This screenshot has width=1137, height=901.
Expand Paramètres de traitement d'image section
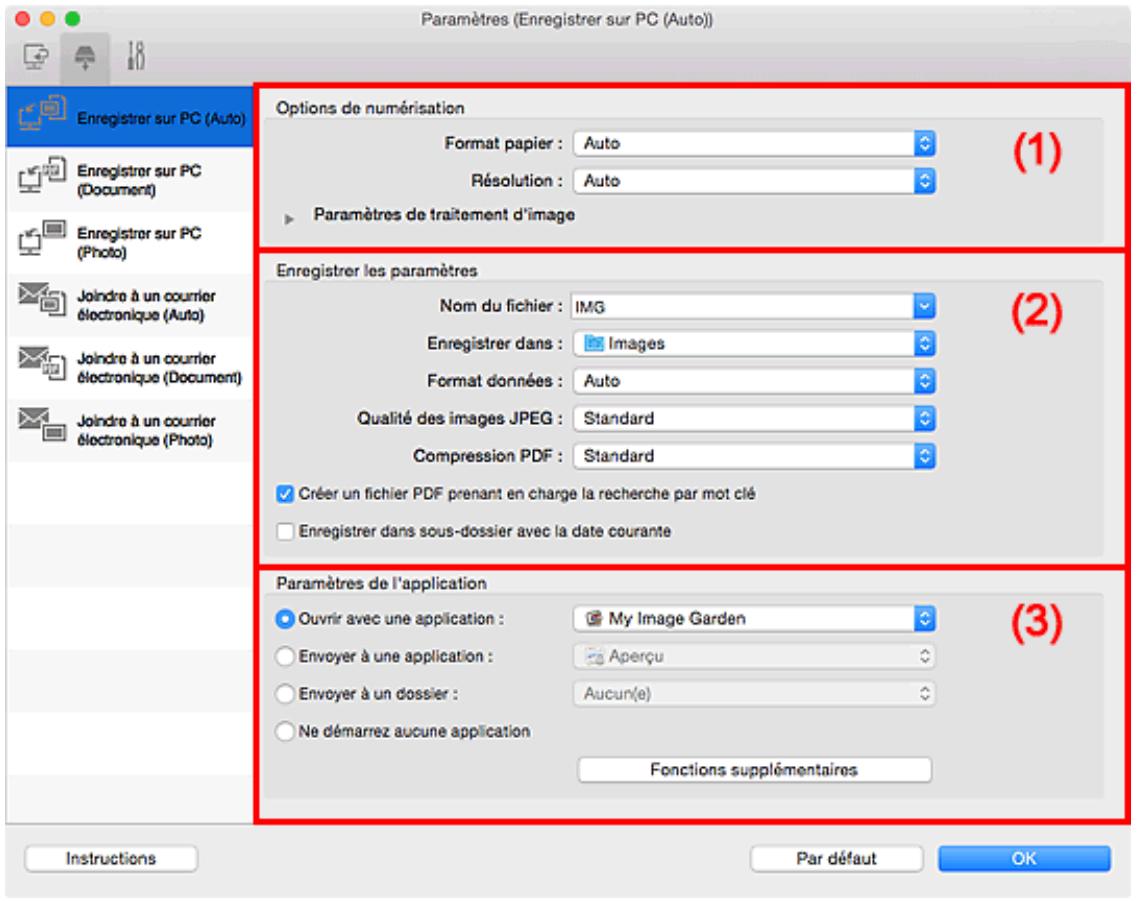coord(289,218)
